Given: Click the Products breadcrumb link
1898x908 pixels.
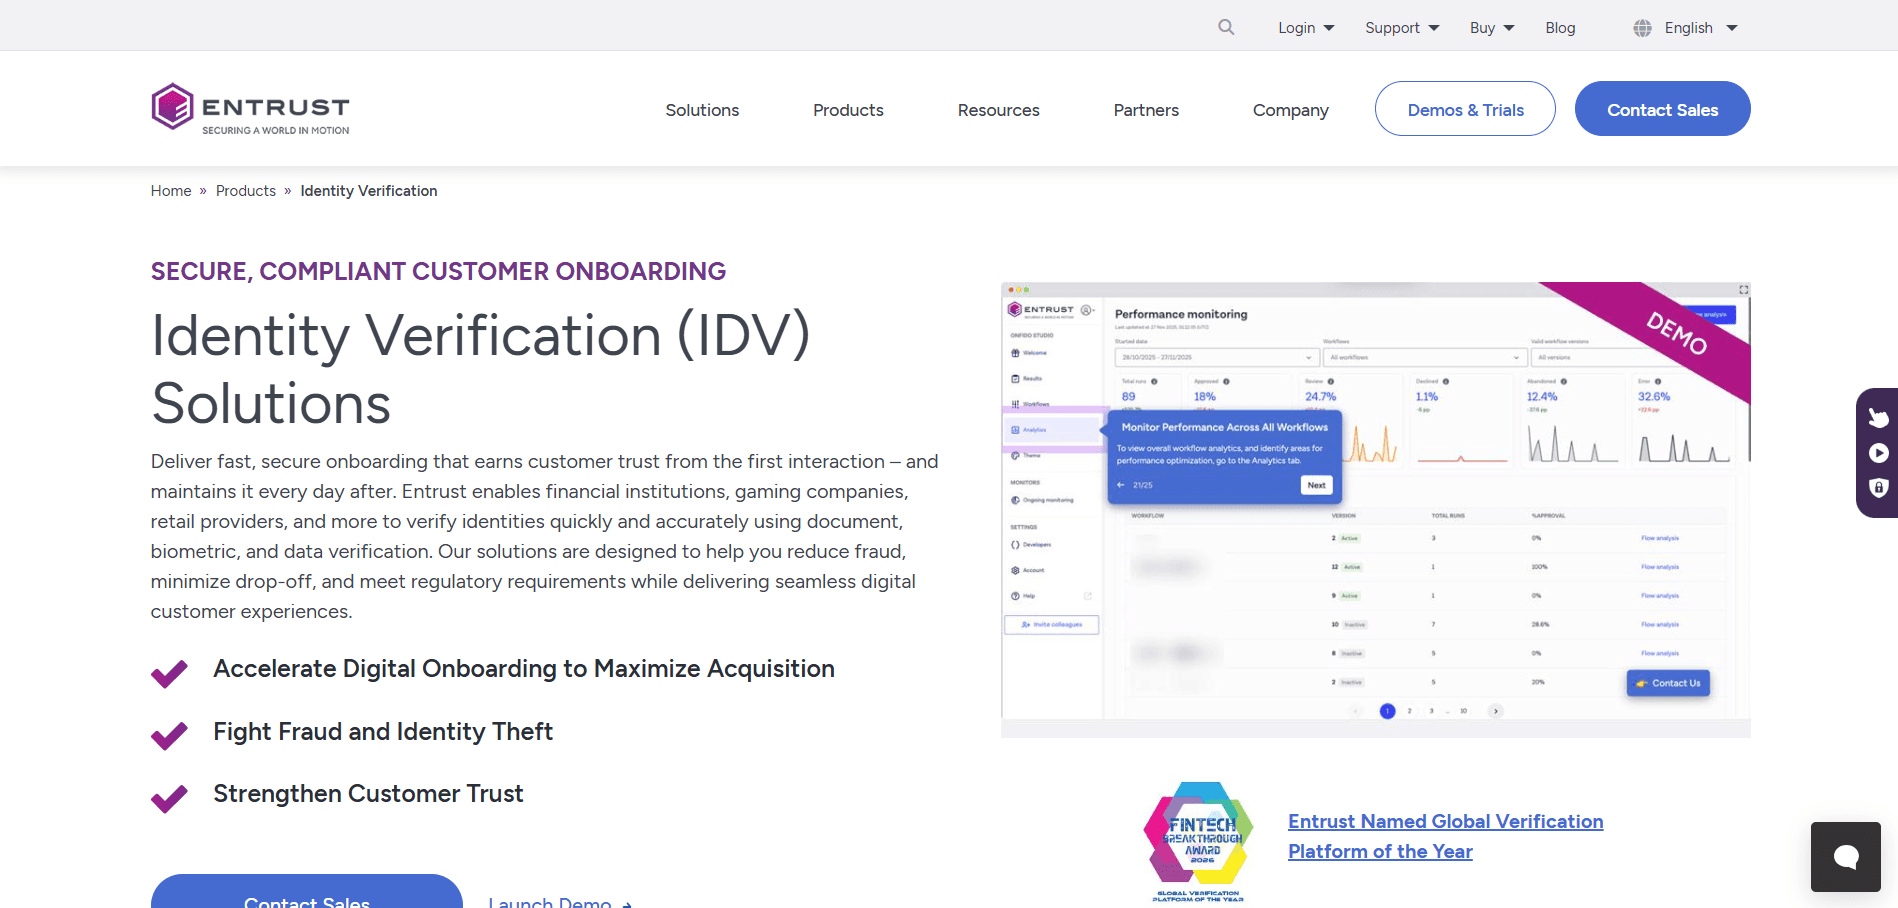Looking at the screenshot, I should tap(246, 191).
